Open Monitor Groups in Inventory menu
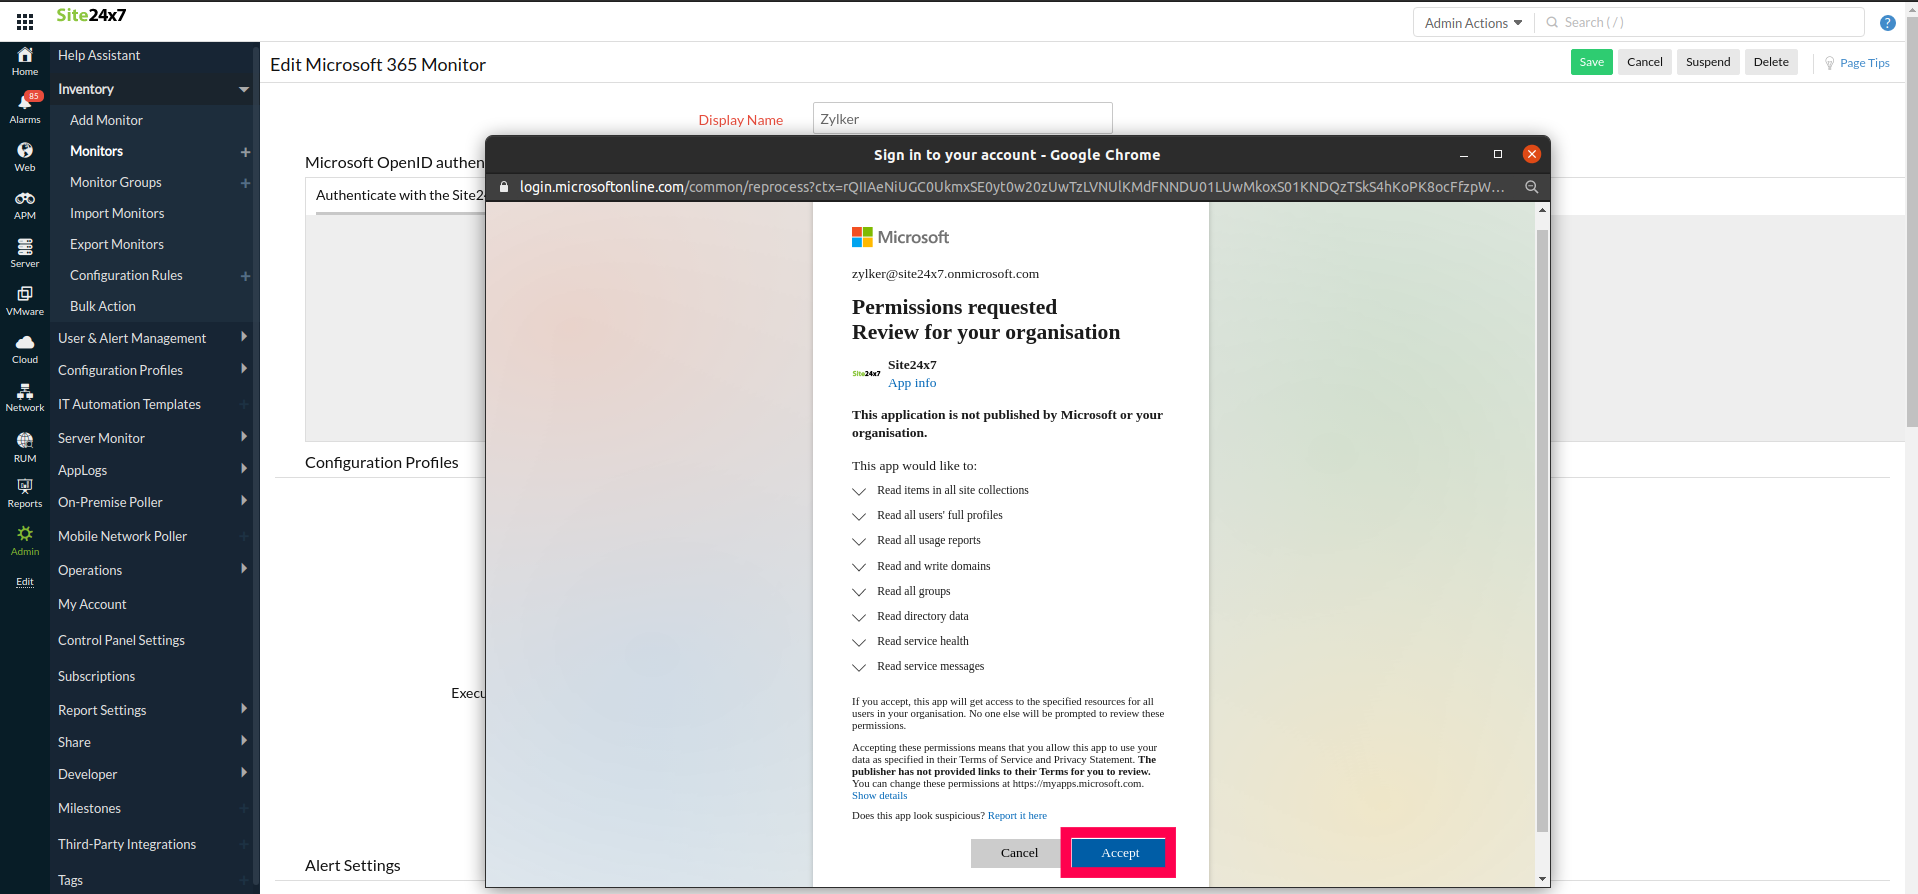Screen dimensions: 1918x894 tap(116, 182)
